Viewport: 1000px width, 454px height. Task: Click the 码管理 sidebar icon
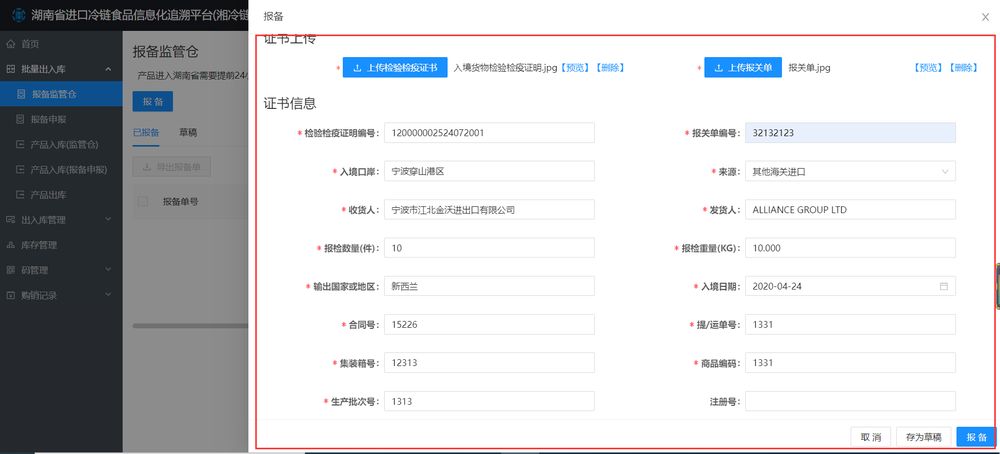pos(11,270)
